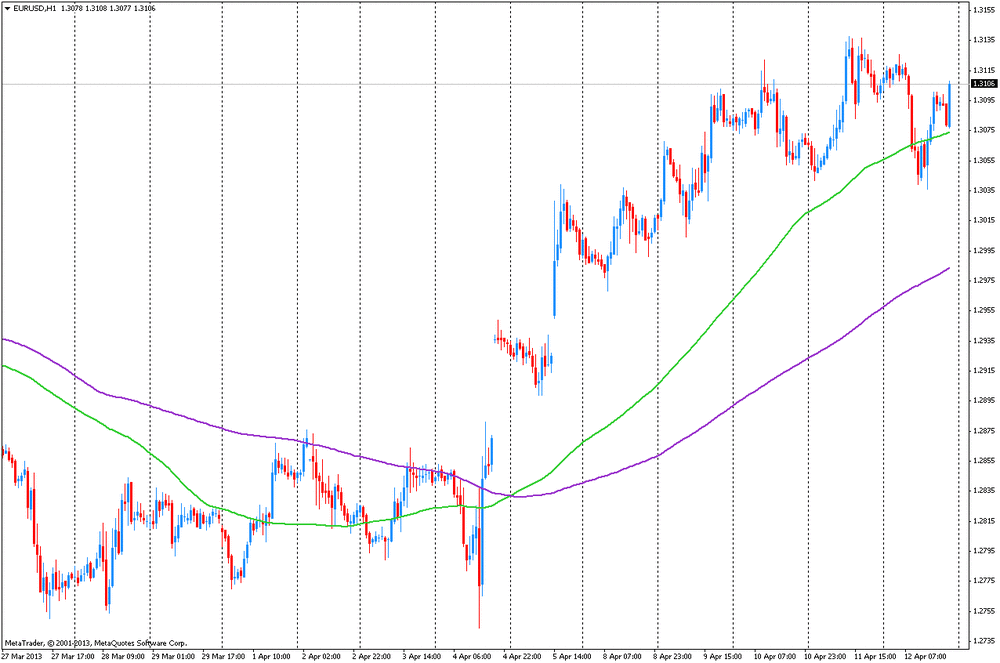Screen dimensions: 1000x663
Task: Click the triangle arrow beside EURUSD,H1
Action: click(7, 8)
